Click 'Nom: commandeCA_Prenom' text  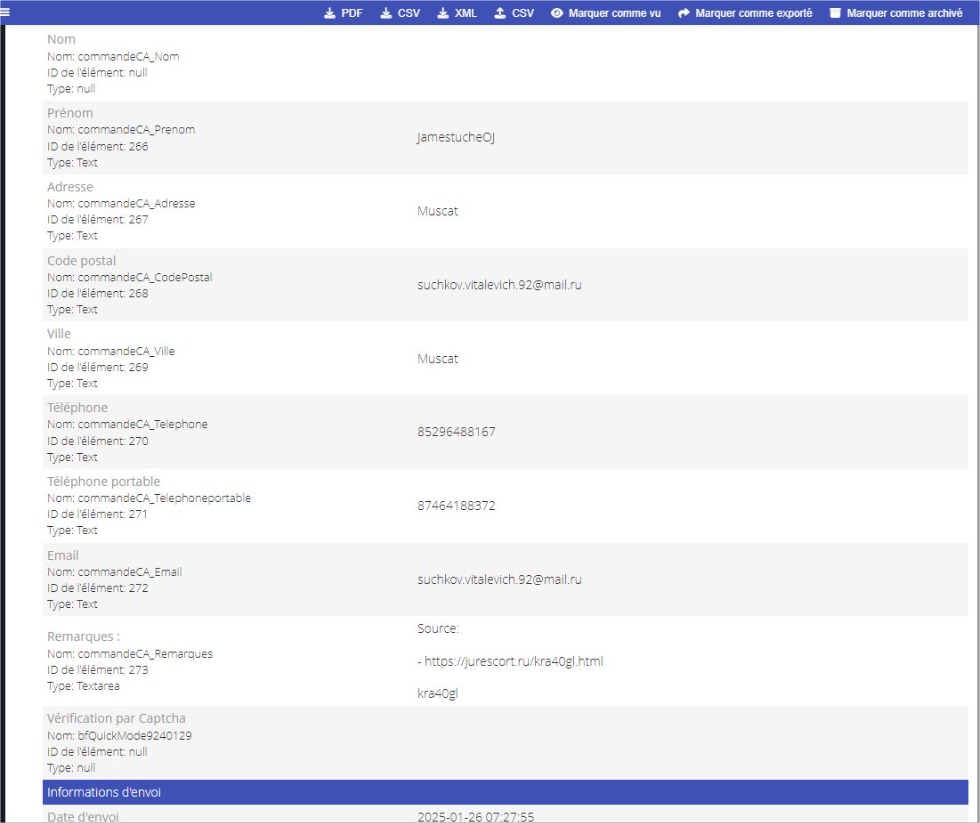pos(121,130)
